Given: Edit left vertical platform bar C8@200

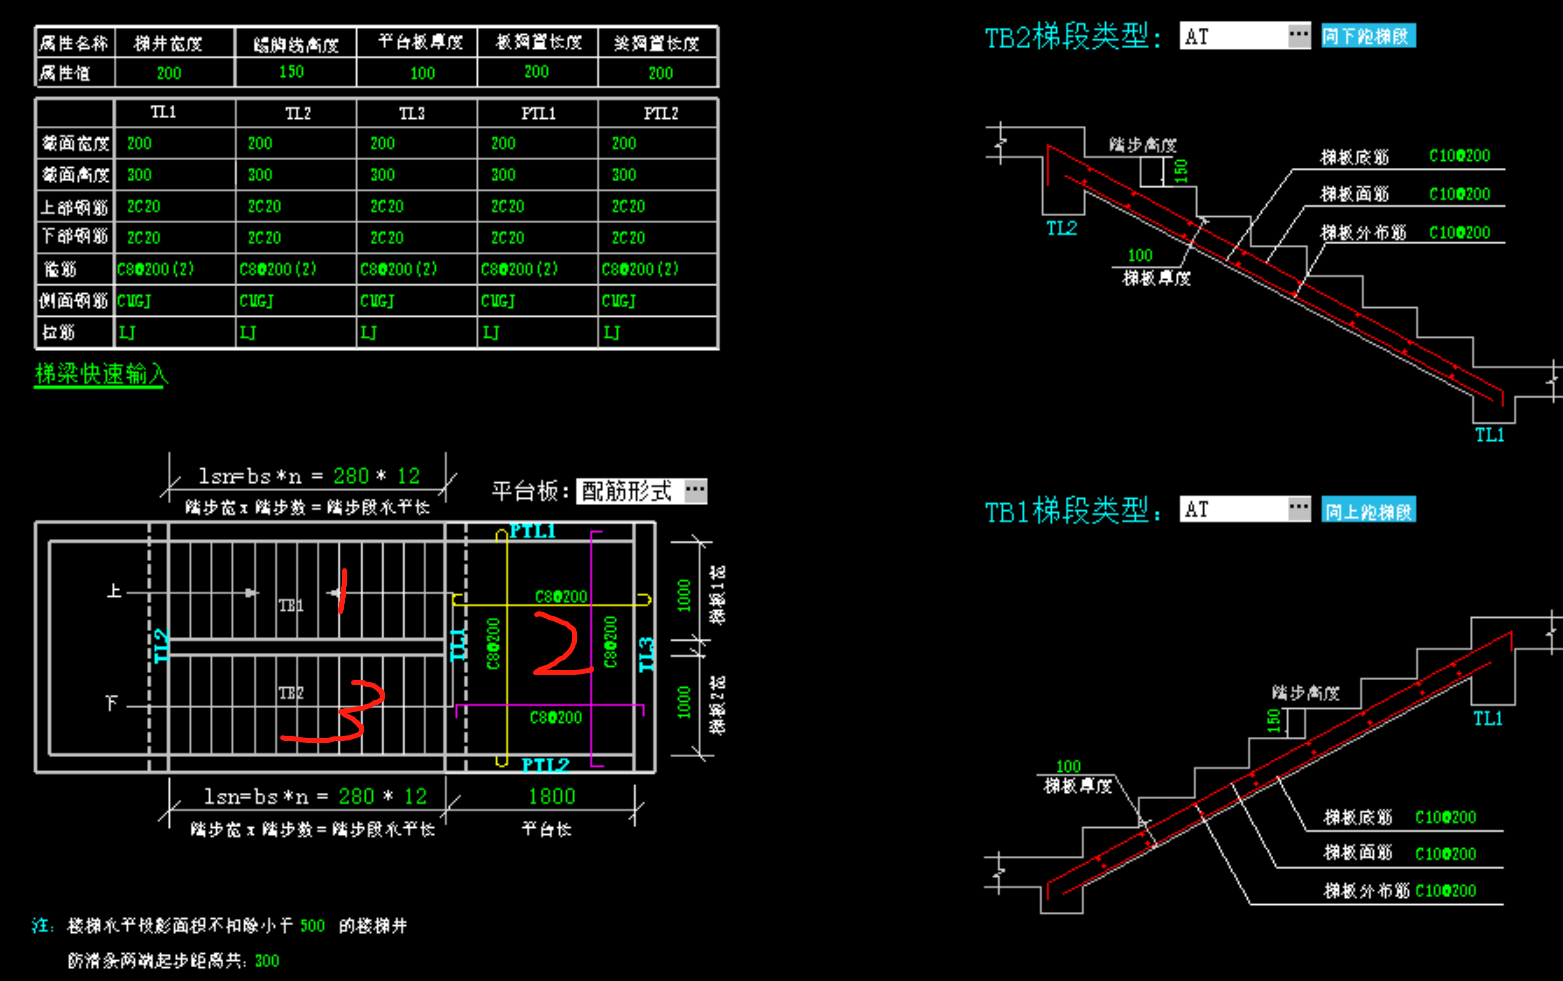Looking at the screenshot, I should (492, 643).
